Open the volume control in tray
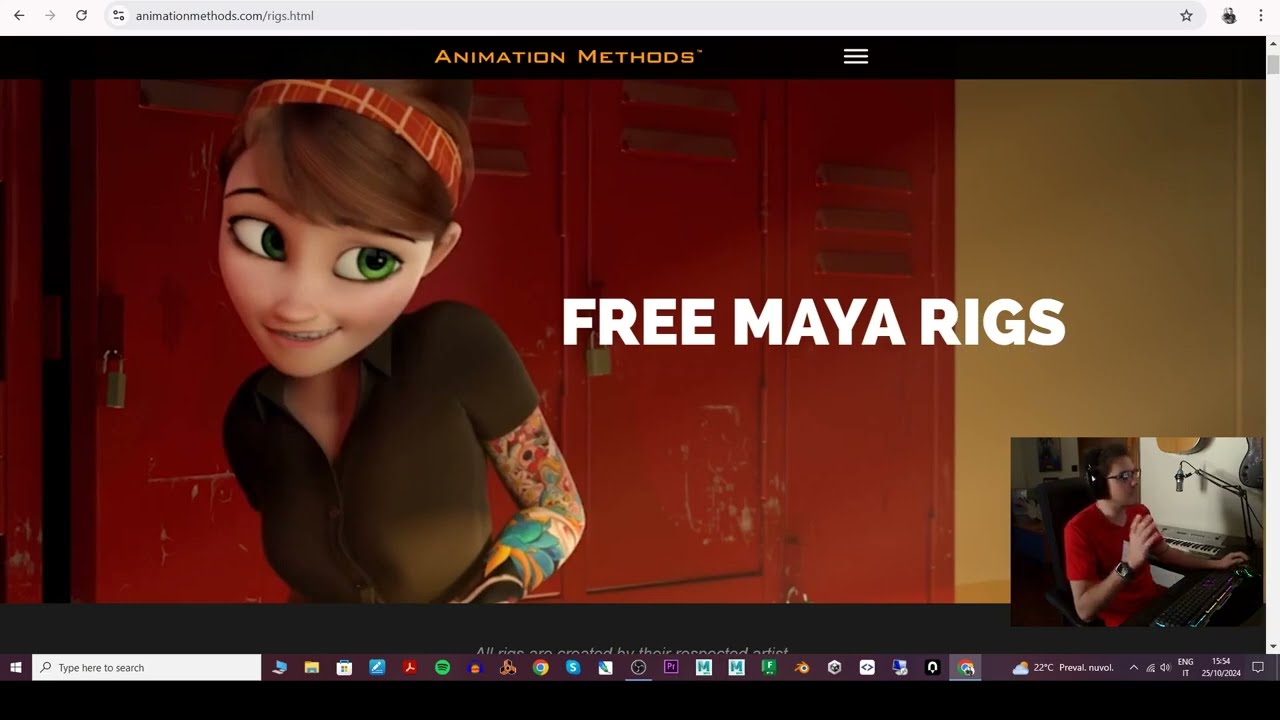The image size is (1280, 720). (x=1165, y=667)
